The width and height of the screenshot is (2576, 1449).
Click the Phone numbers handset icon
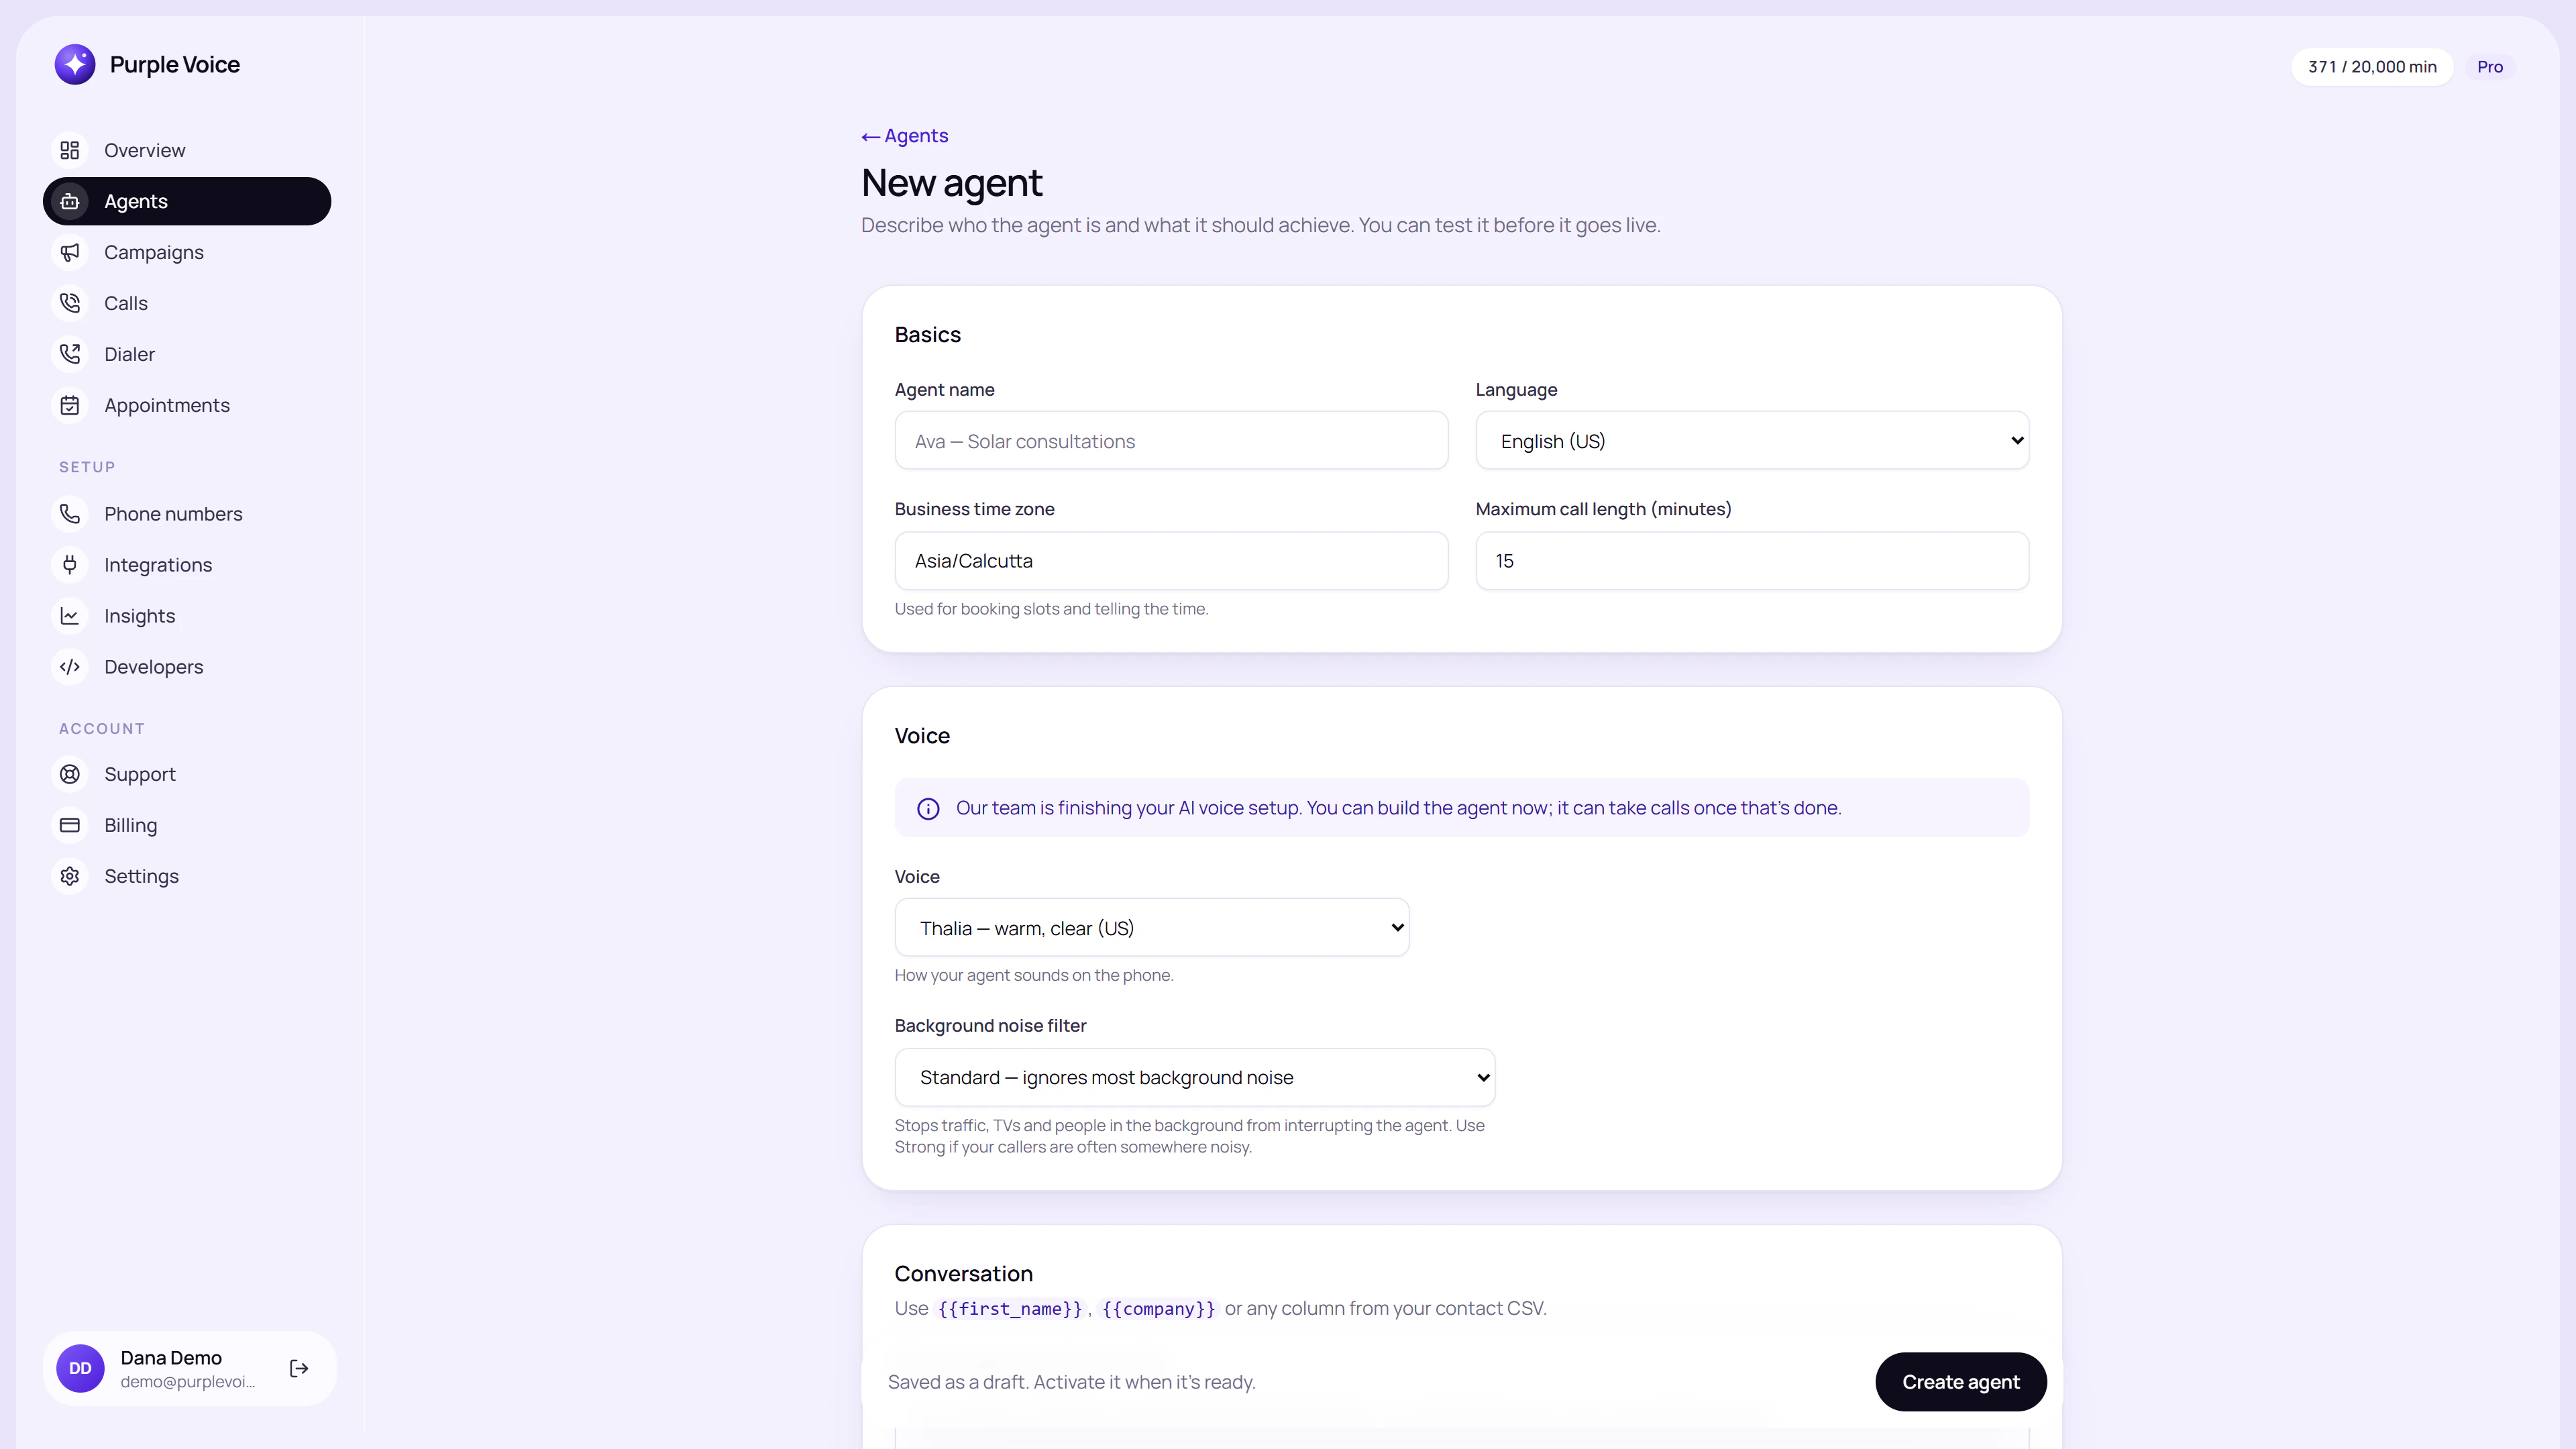pos(70,514)
